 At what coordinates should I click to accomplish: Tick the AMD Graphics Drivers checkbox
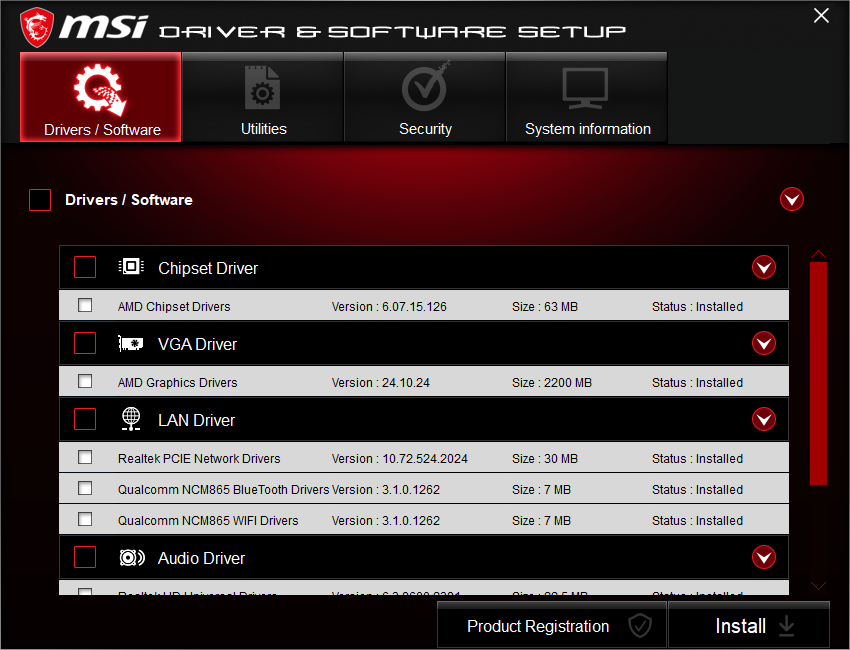pyautogui.click(x=85, y=381)
